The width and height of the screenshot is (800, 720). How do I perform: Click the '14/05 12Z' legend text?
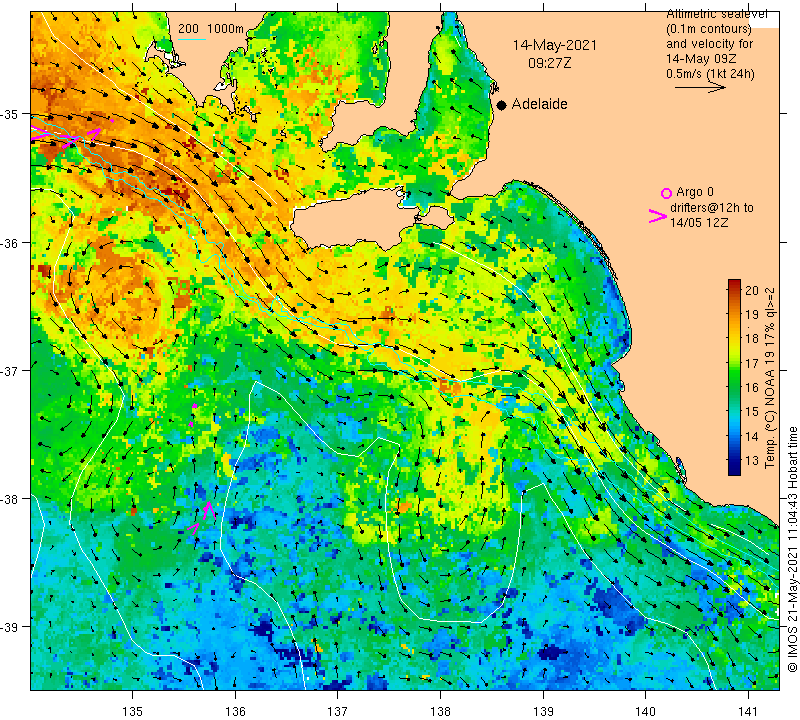(x=698, y=223)
